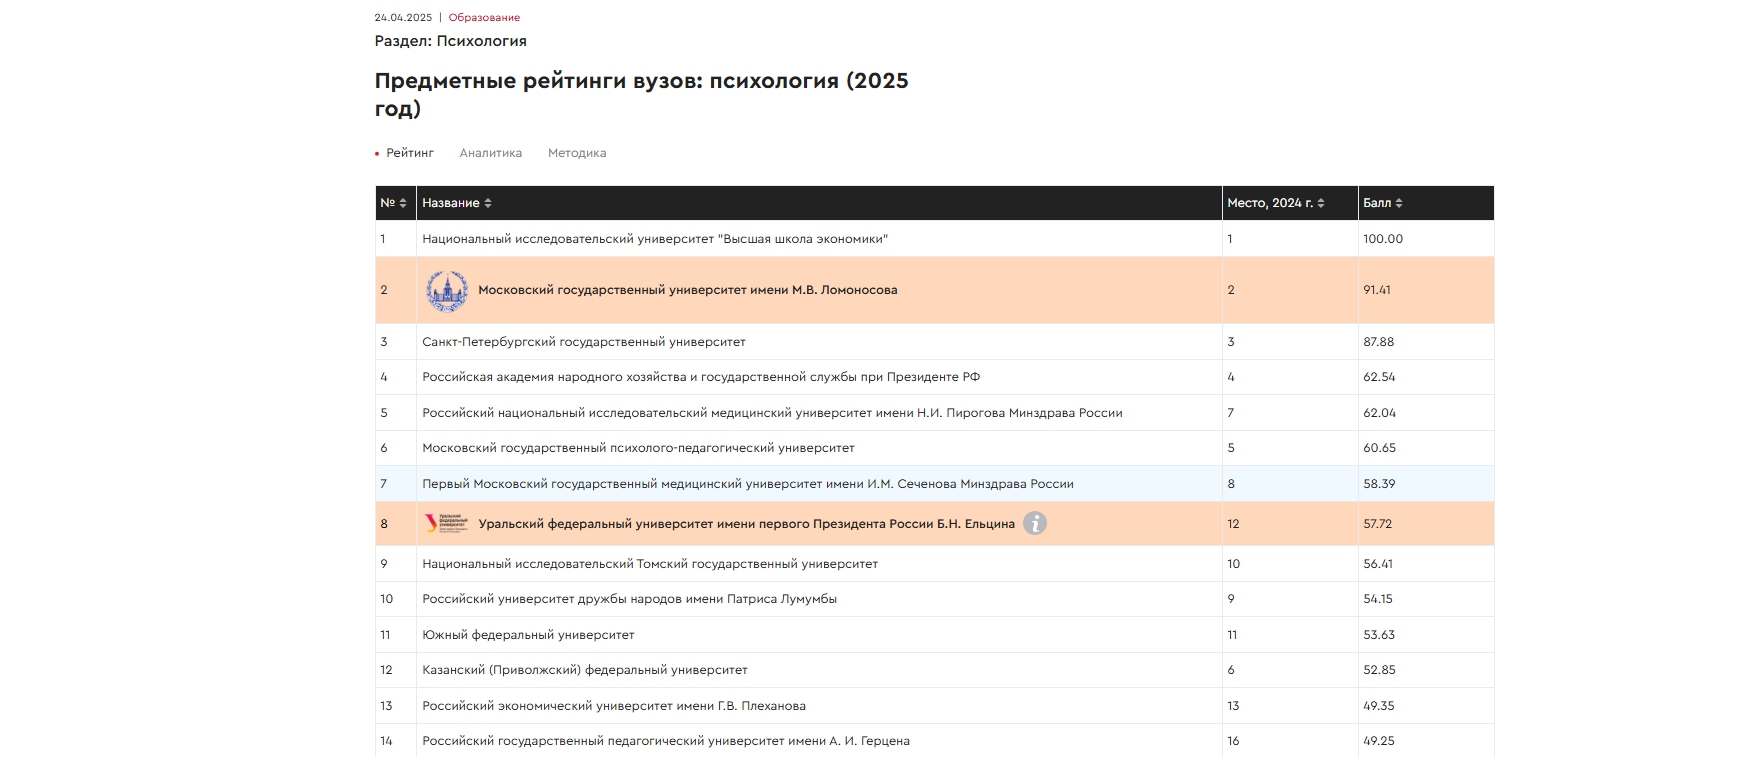Click Санкт-Петербургский государственный университет

[584, 342]
